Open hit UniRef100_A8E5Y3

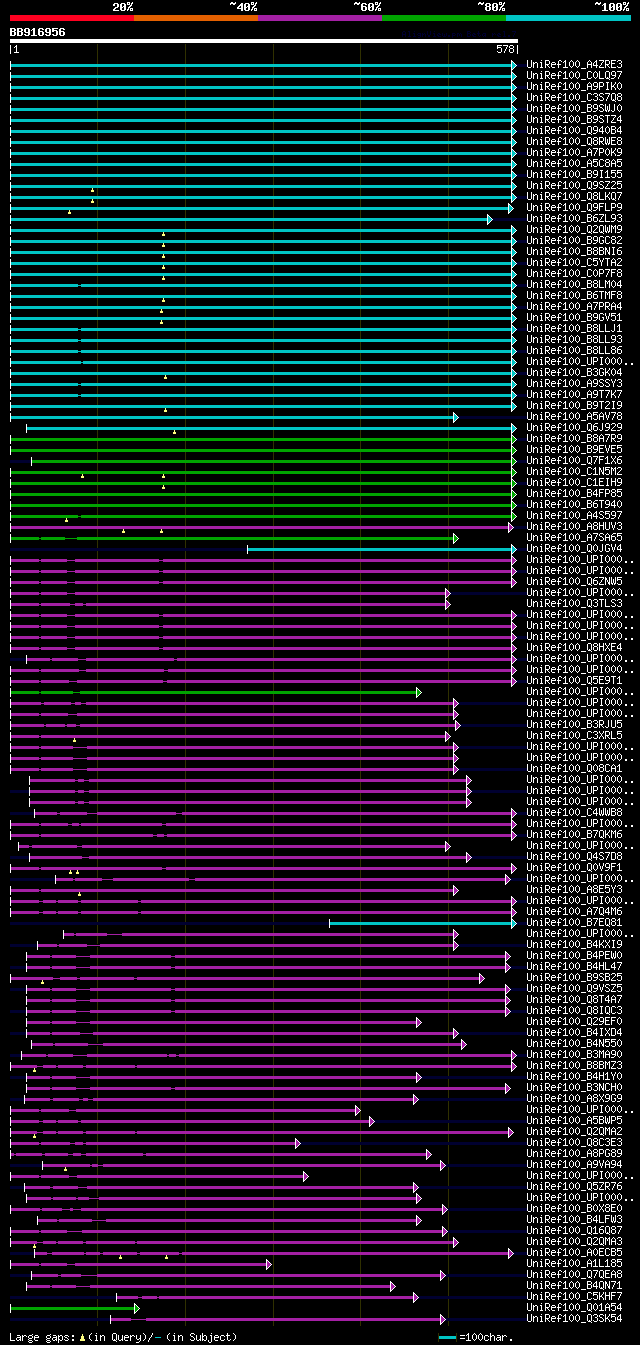[574, 889]
